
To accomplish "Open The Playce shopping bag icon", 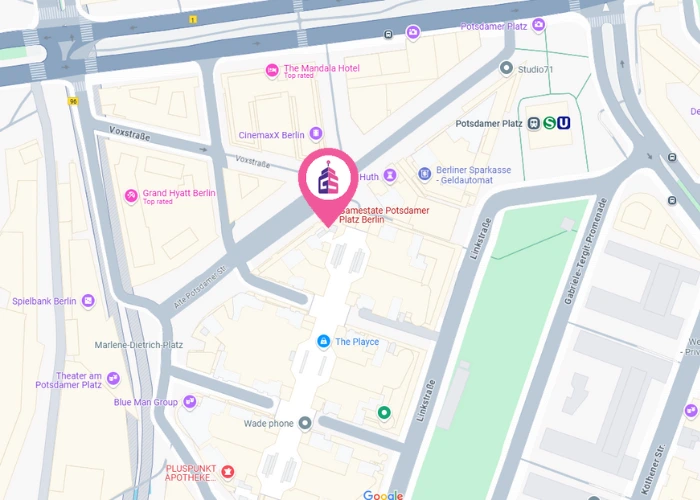I will tap(324, 342).
